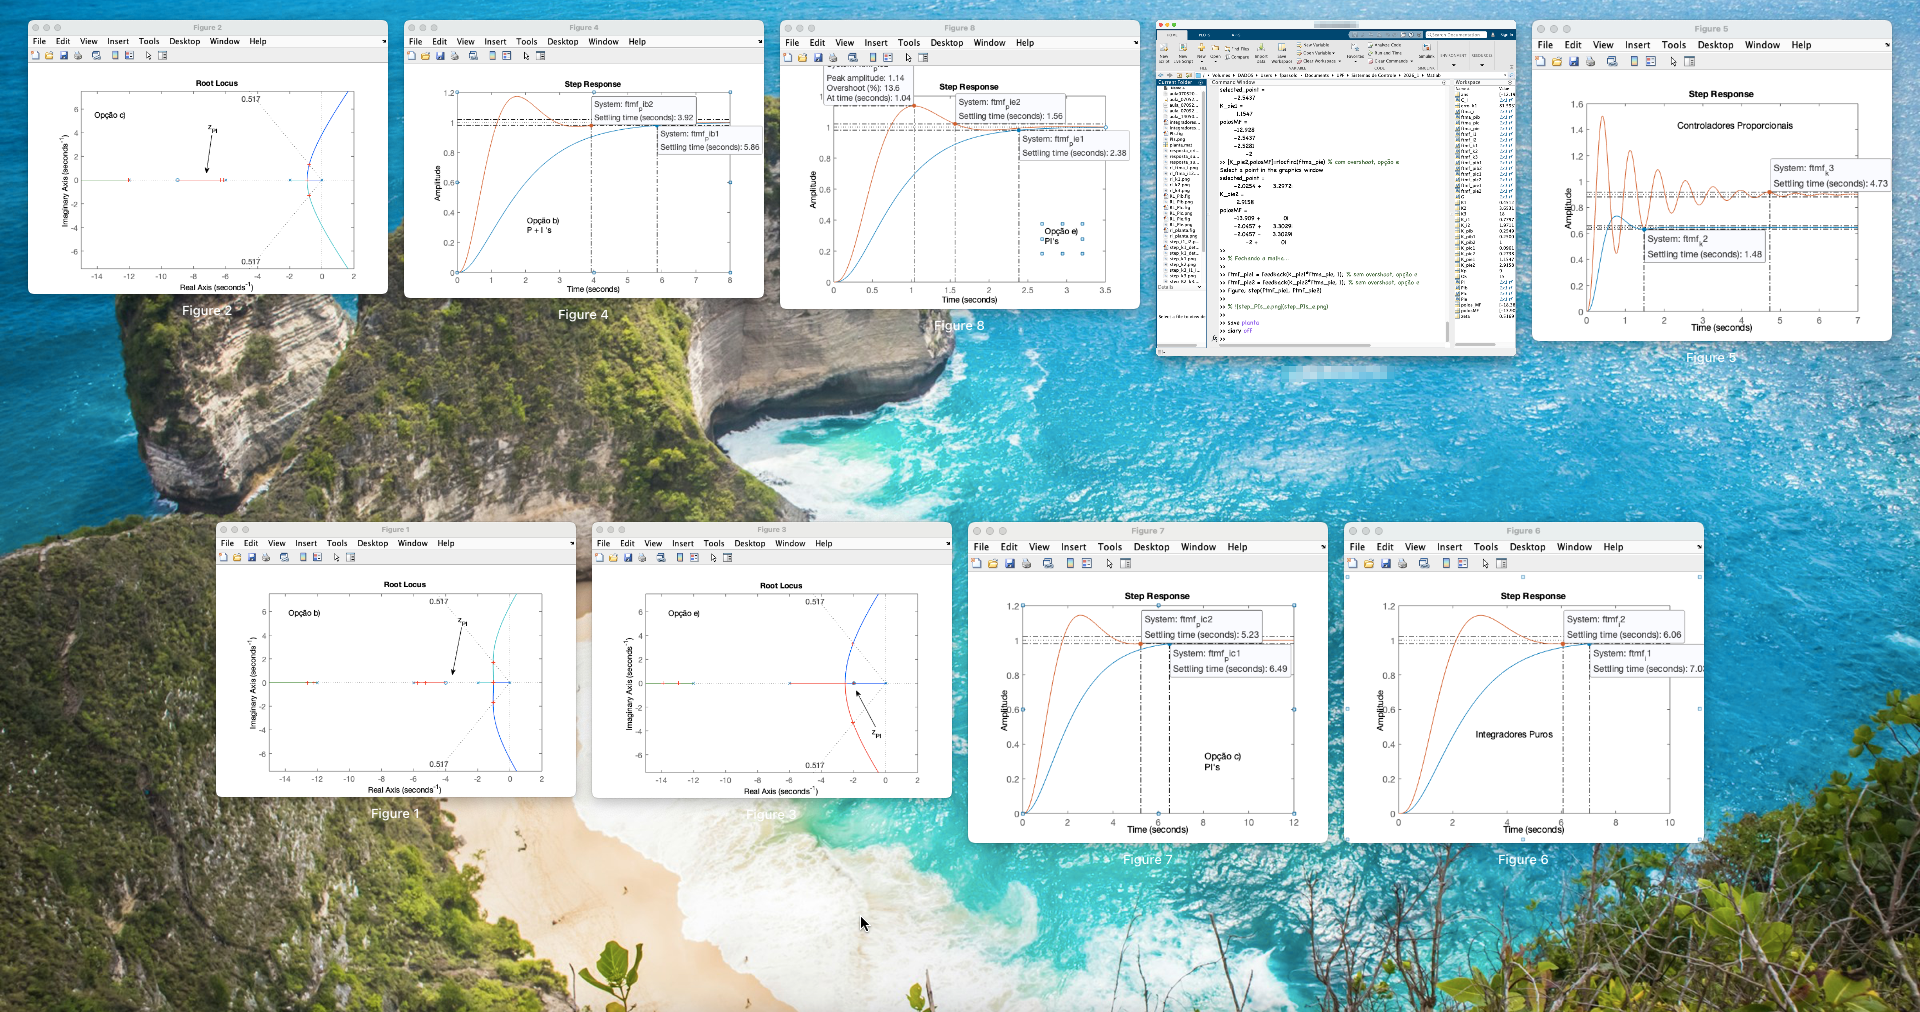Open Property Inspector in Figure 5 toolbar
This screenshot has height=1012, width=1920.
(1690, 61)
